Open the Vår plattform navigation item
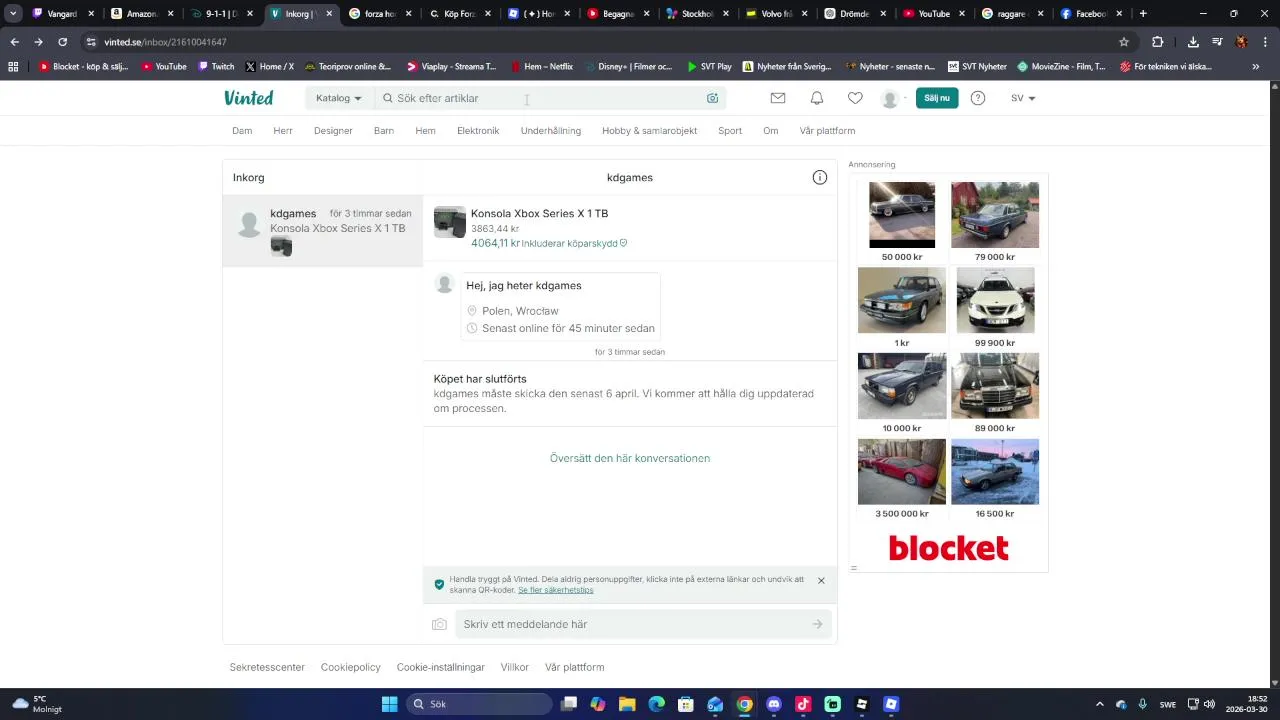This screenshot has height=720, width=1280. coord(827,131)
